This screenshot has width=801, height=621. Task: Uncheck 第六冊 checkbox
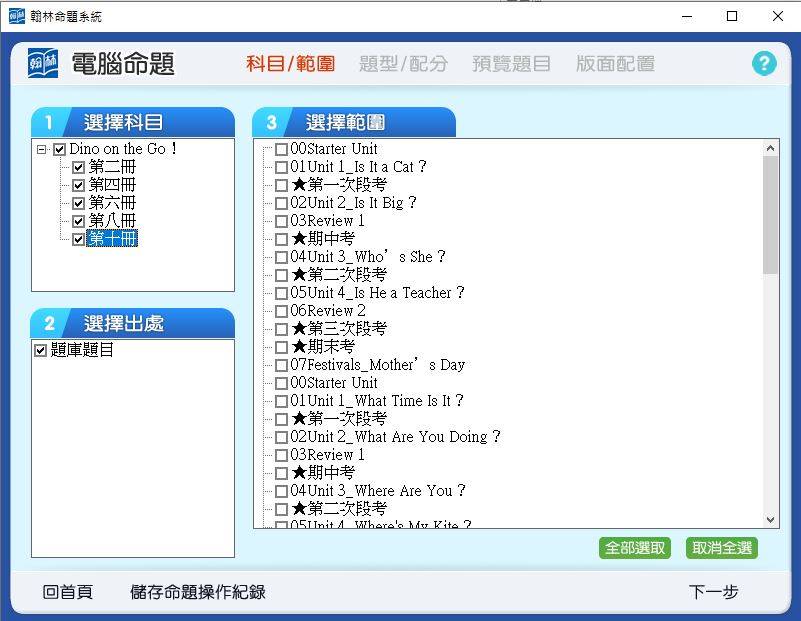(78, 203)
